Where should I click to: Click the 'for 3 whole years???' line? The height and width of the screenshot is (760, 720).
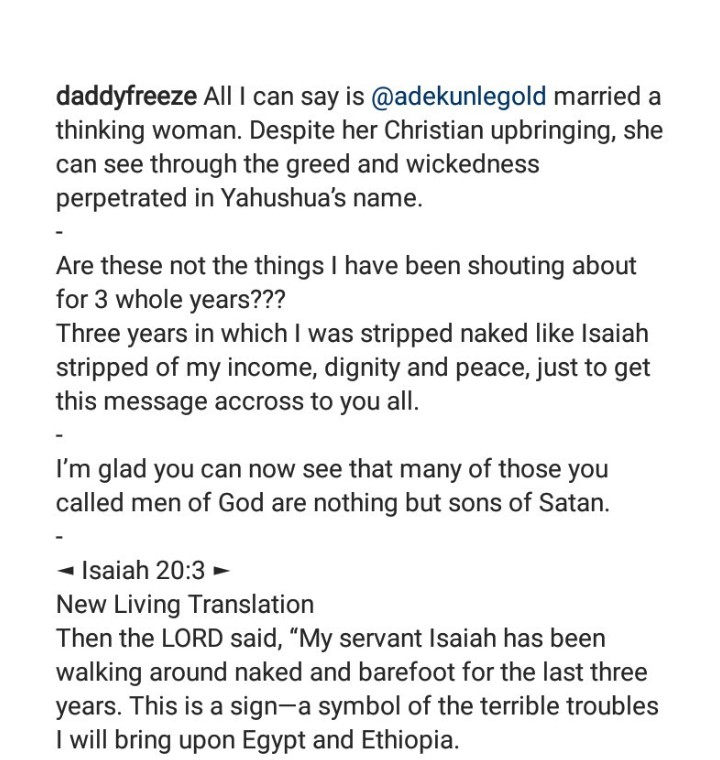171,300
